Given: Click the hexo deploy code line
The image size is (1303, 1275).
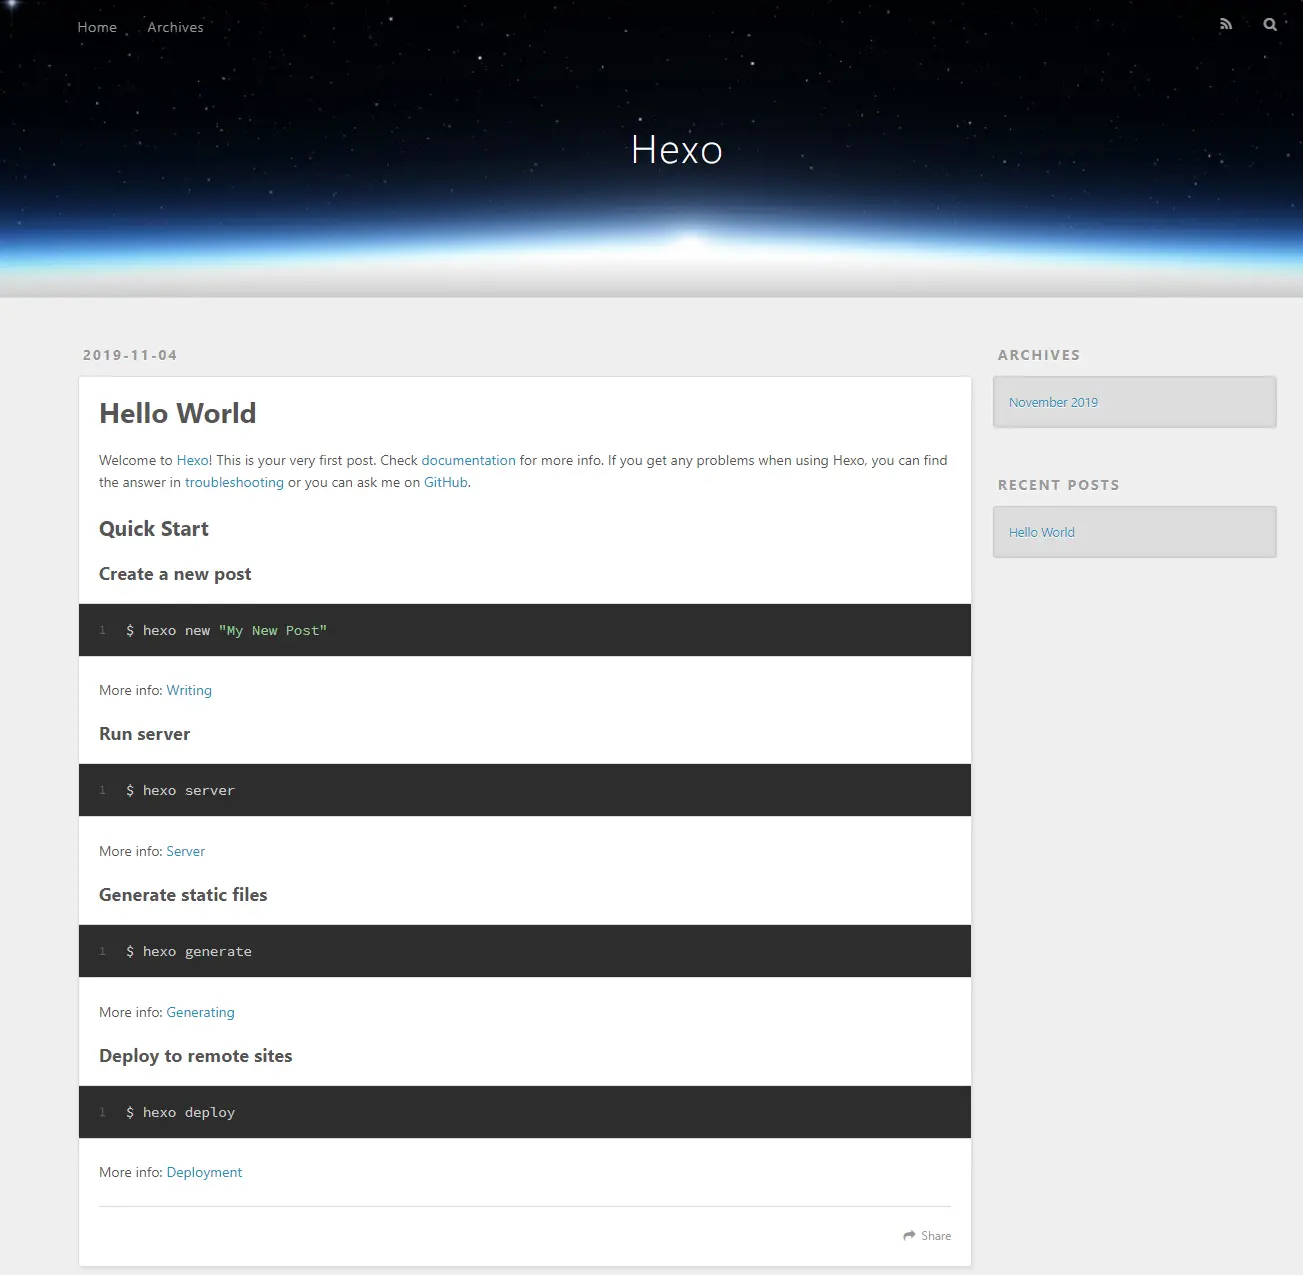Looking at the screenshot, I should [180, 1112].
